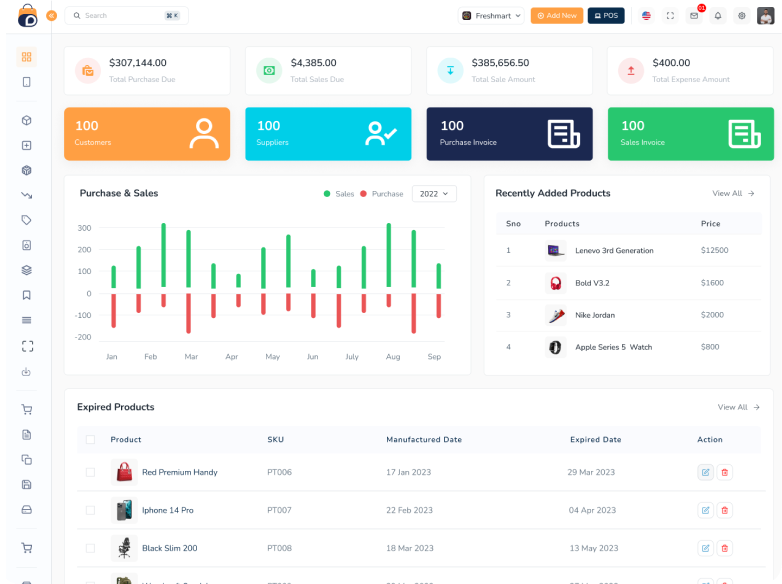This screenshot has height=584, width=782.
Task: Click the document file icon in sidebar
Action: 26,435
